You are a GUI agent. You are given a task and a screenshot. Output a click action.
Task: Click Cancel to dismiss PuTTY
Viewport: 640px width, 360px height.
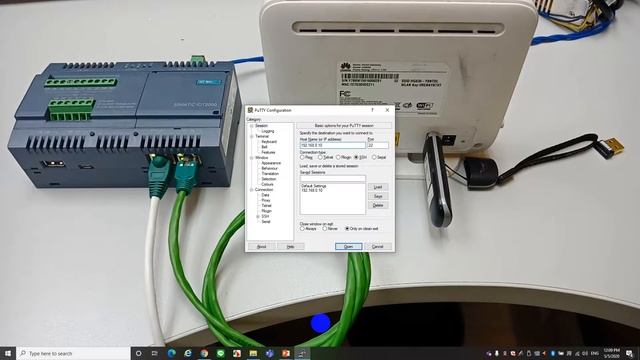(378, 247)
